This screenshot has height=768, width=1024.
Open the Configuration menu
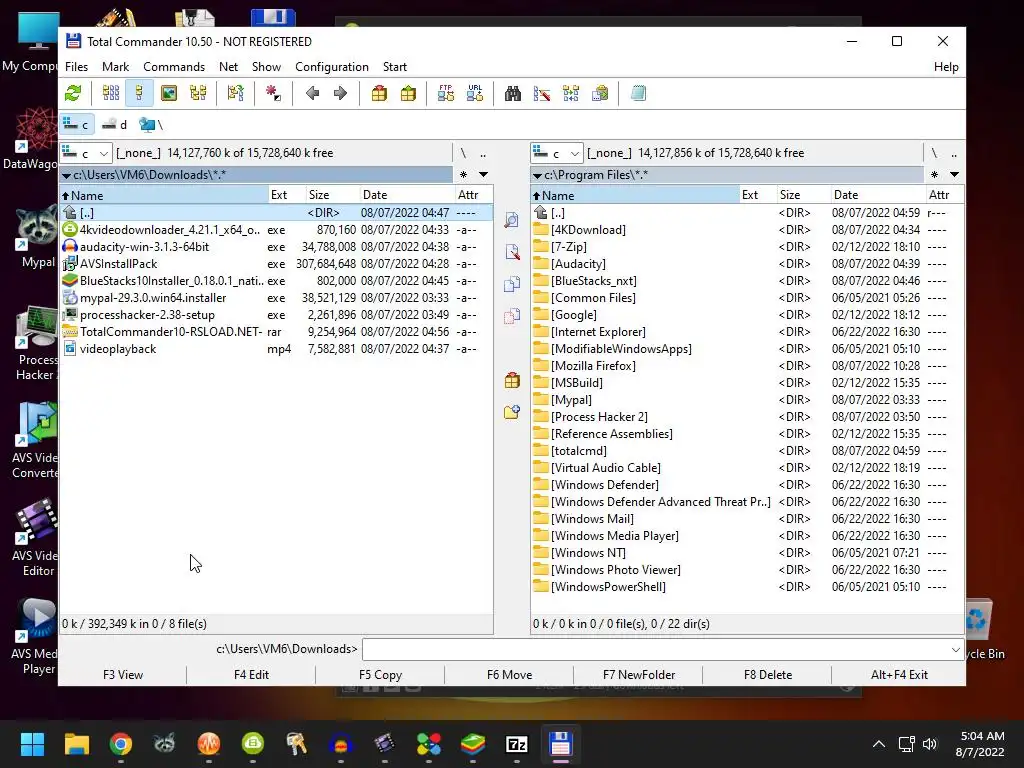pyautogui.click(x=332, y=67)
